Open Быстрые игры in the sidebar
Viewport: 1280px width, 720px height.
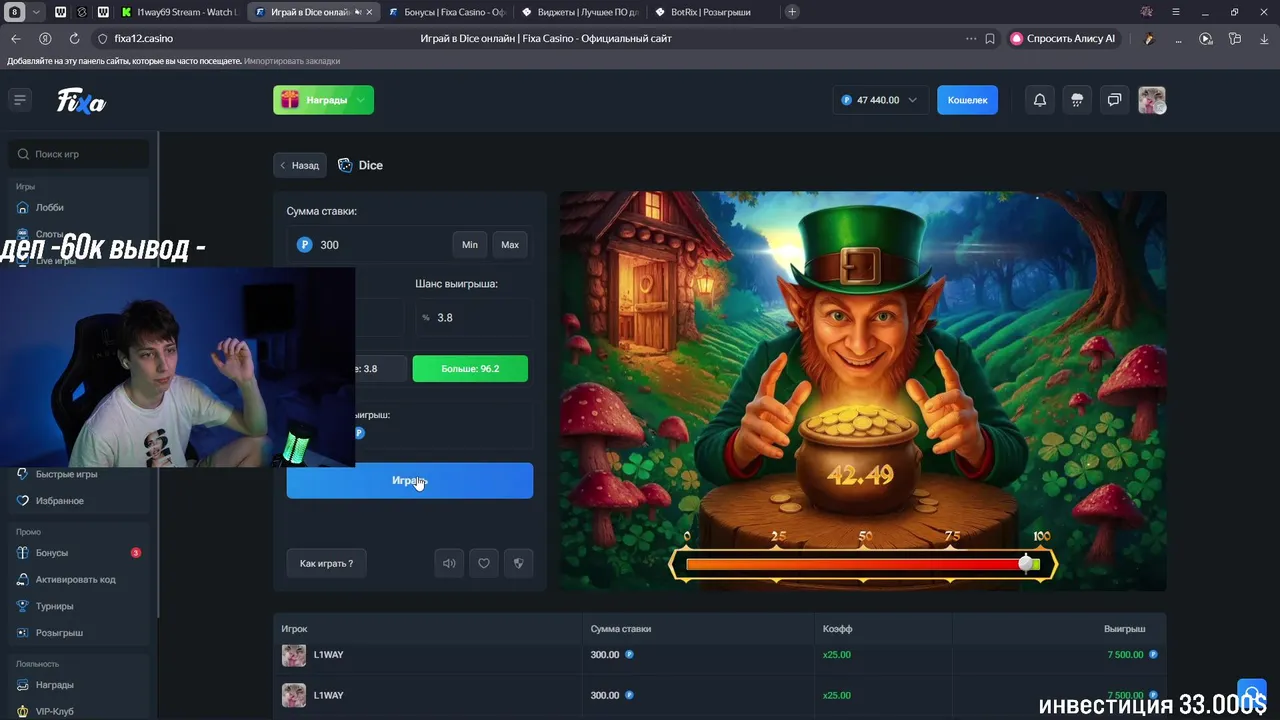click(66, 474)
